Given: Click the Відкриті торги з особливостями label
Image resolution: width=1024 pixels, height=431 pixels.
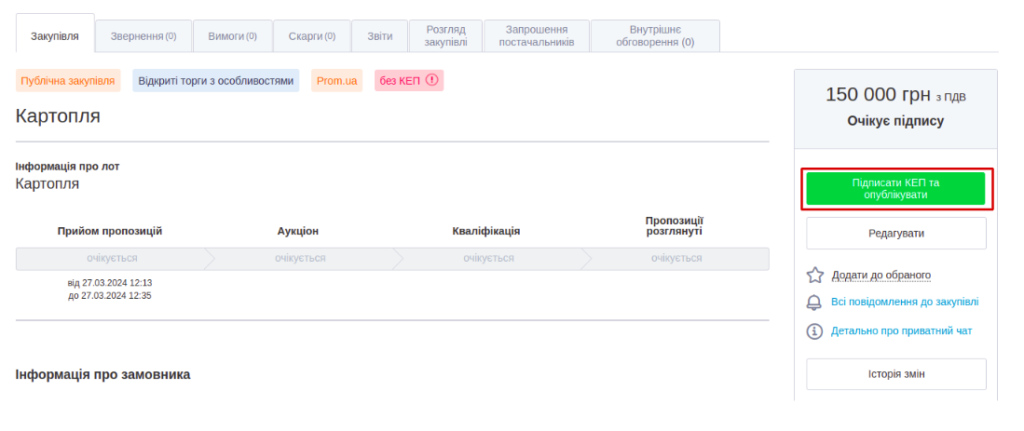Looking at the screenshot, I should point(216,81).
